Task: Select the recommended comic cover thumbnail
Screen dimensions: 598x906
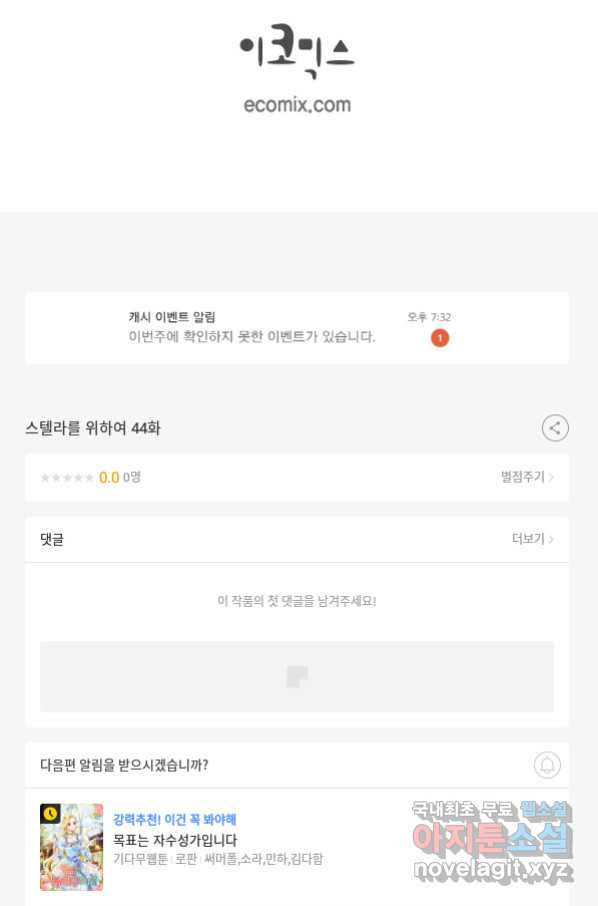Action: [72, 846]
